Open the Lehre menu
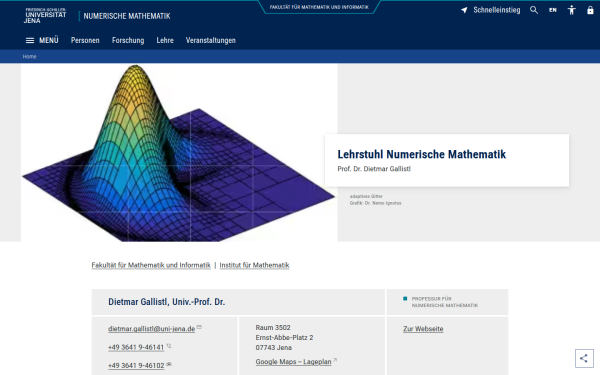 point(165,40)
